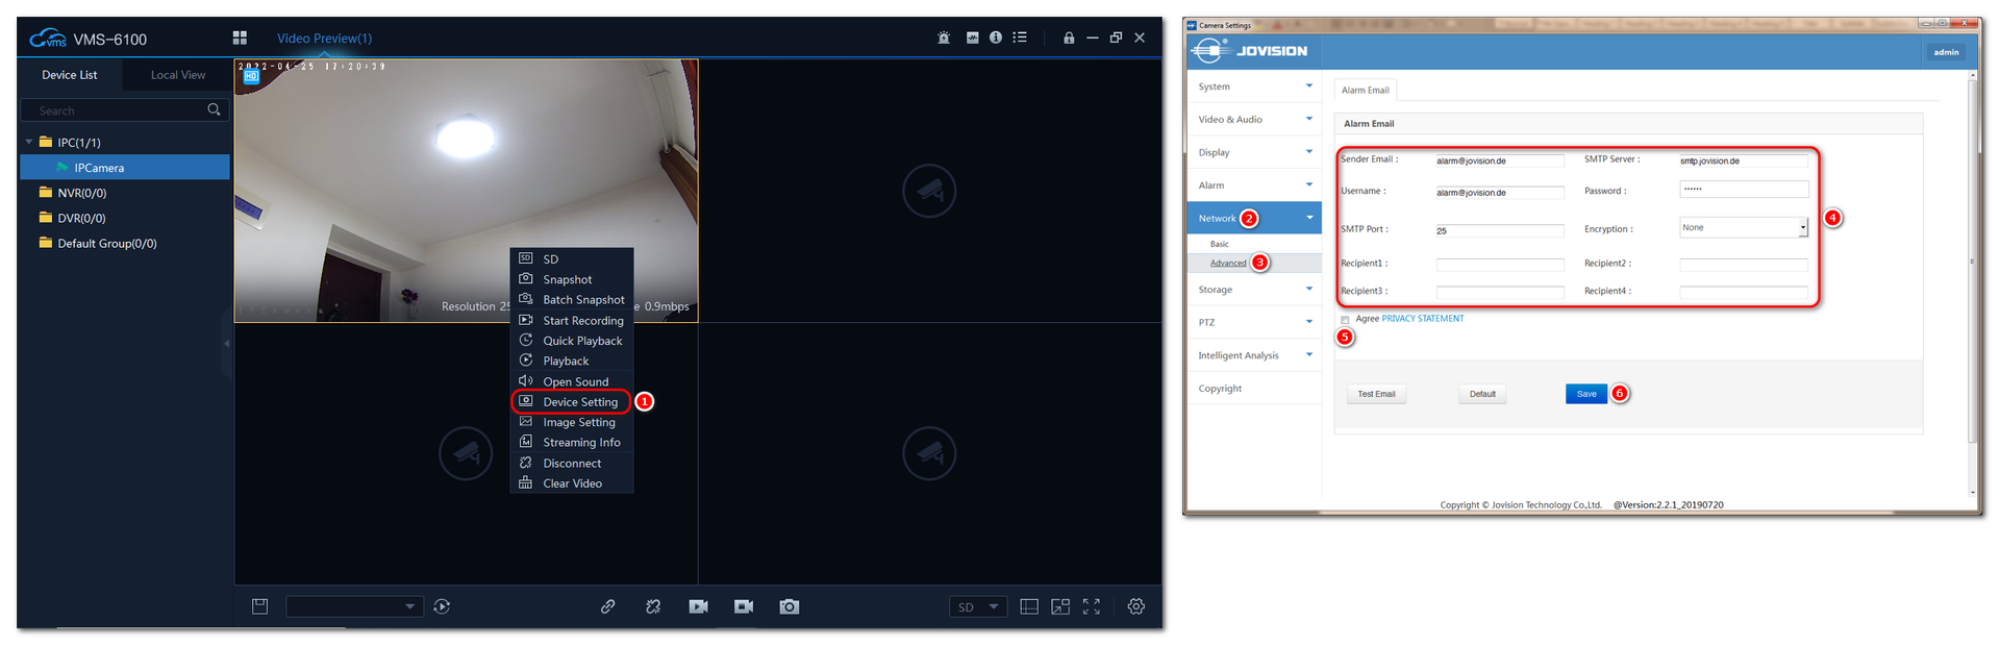Open the SD stream quality dropdown
This screenshot has height=646, width=2000.
tap(977, 607)
